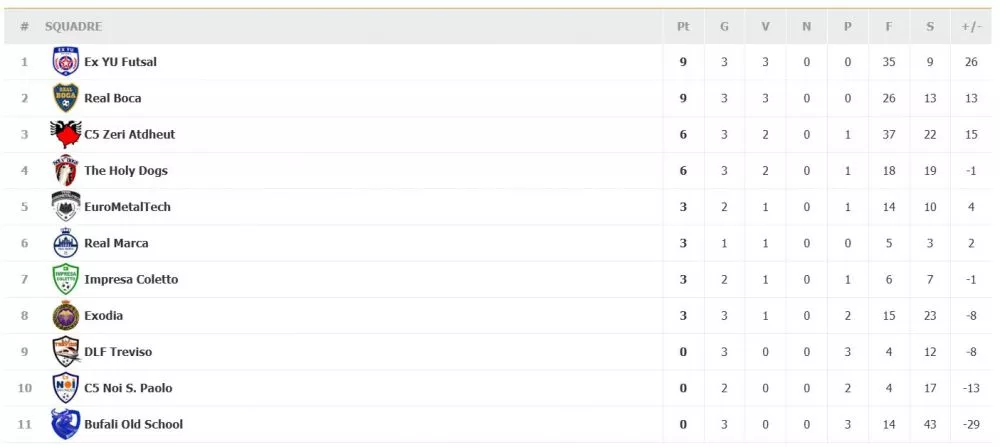Click Ex YU Futsal's 35 goals scored
The image size is (1000, 447).
point(889,62)
